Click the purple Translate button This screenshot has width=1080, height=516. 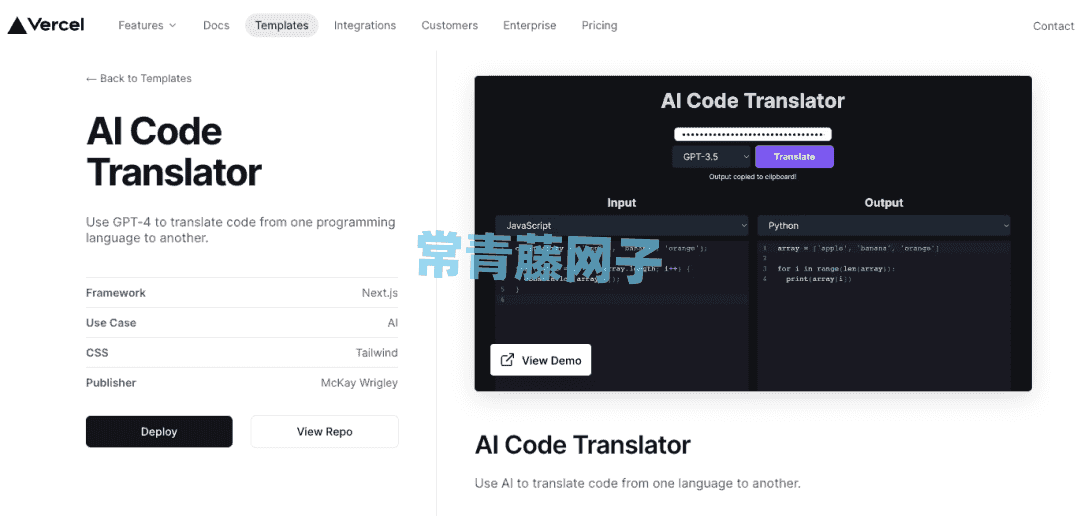(794, 157)
